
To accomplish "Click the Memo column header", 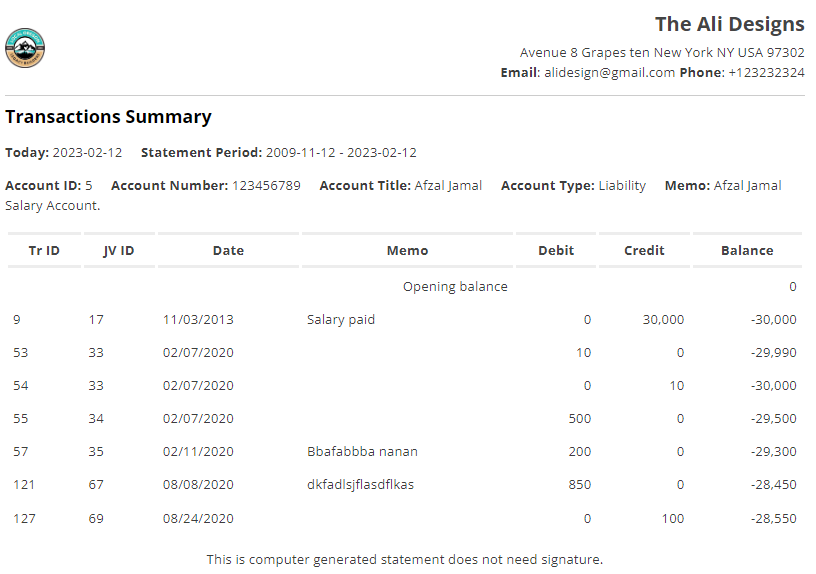I will tap(407, 251).
